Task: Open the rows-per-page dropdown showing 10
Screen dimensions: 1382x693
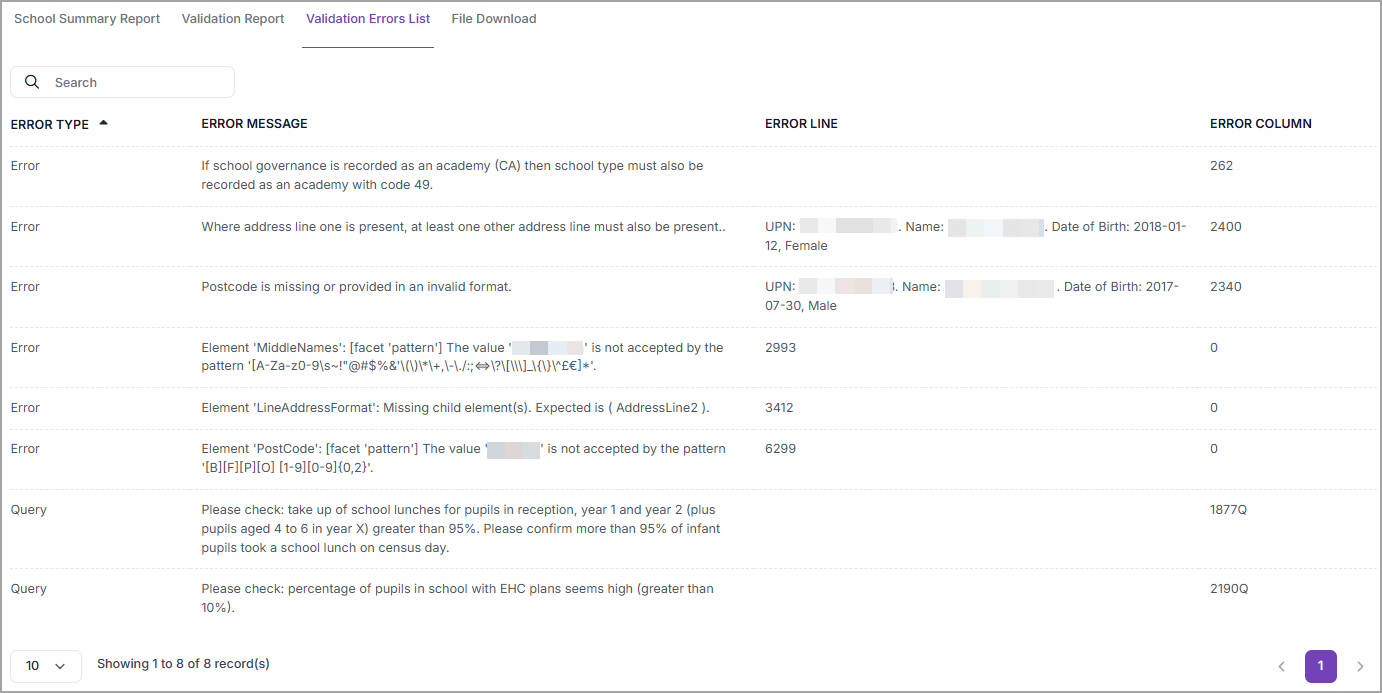Action: point(46,666)
